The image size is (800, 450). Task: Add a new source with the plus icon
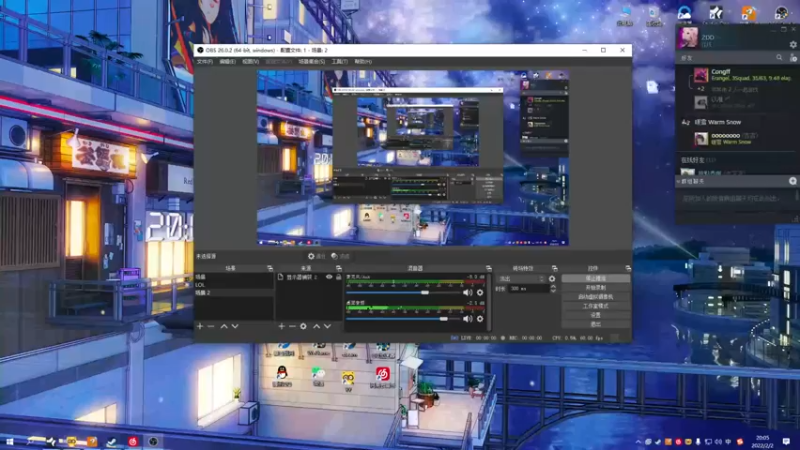(281, 326)
